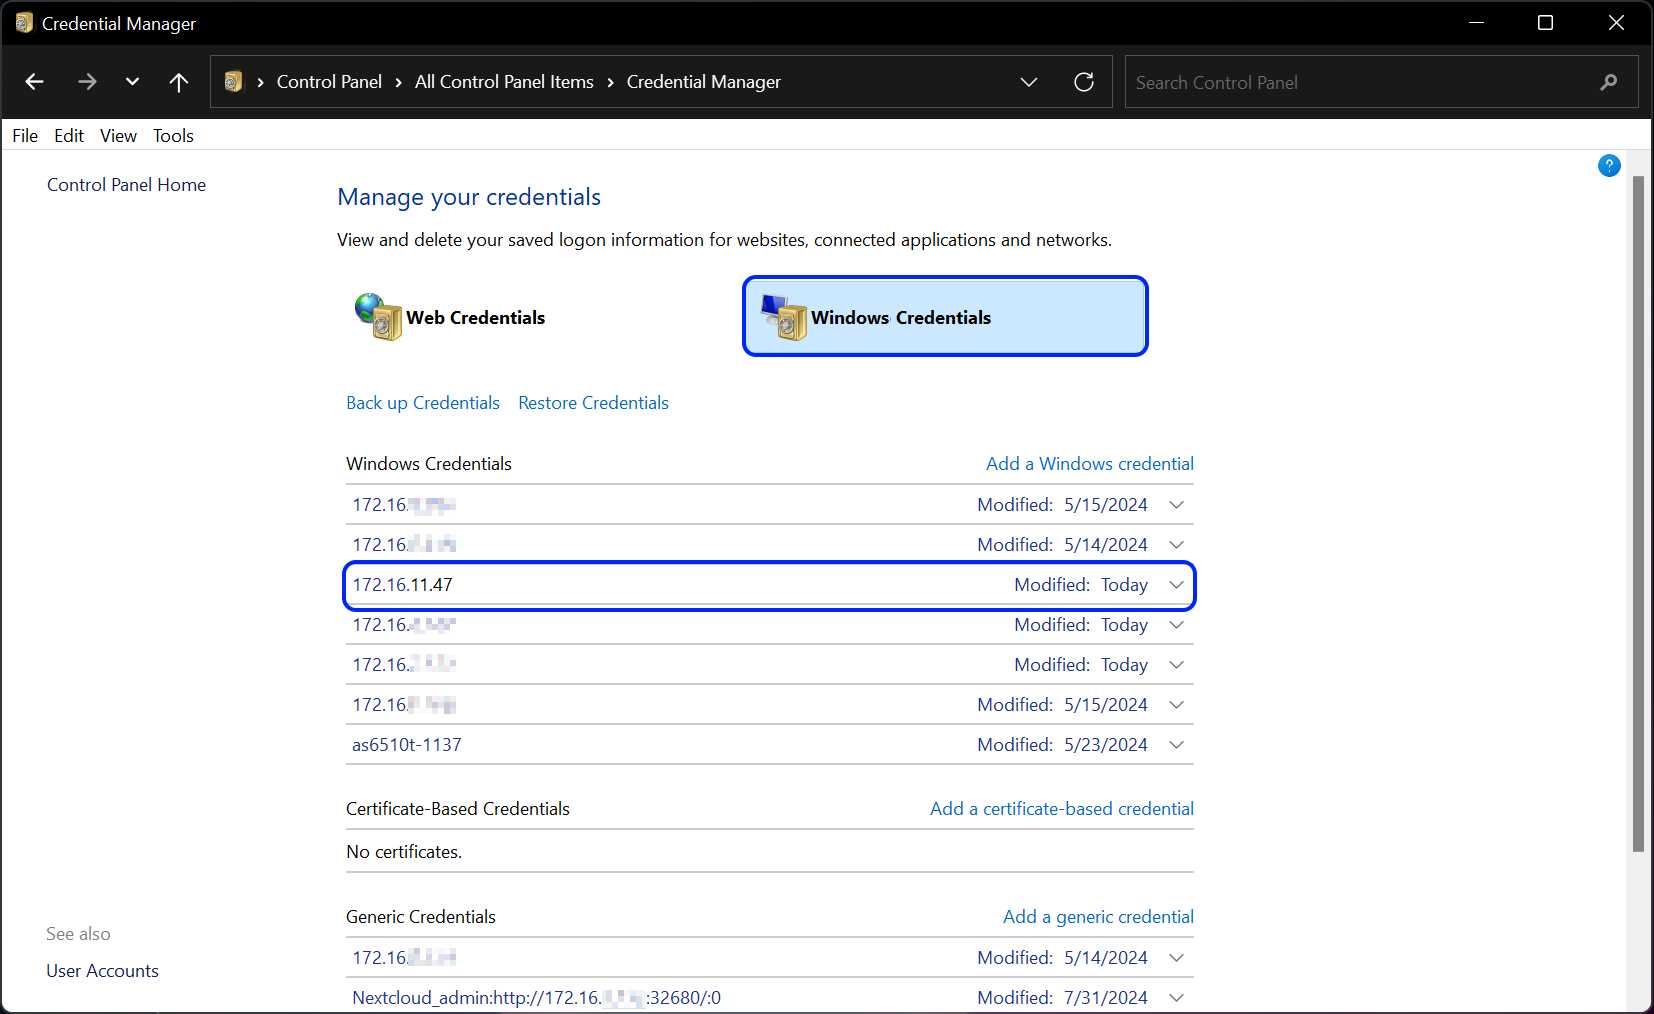Click the Back up Credentials link
Image resolution: width=1654 pixels, height=1014 pixels.
[x=422, y=402]
